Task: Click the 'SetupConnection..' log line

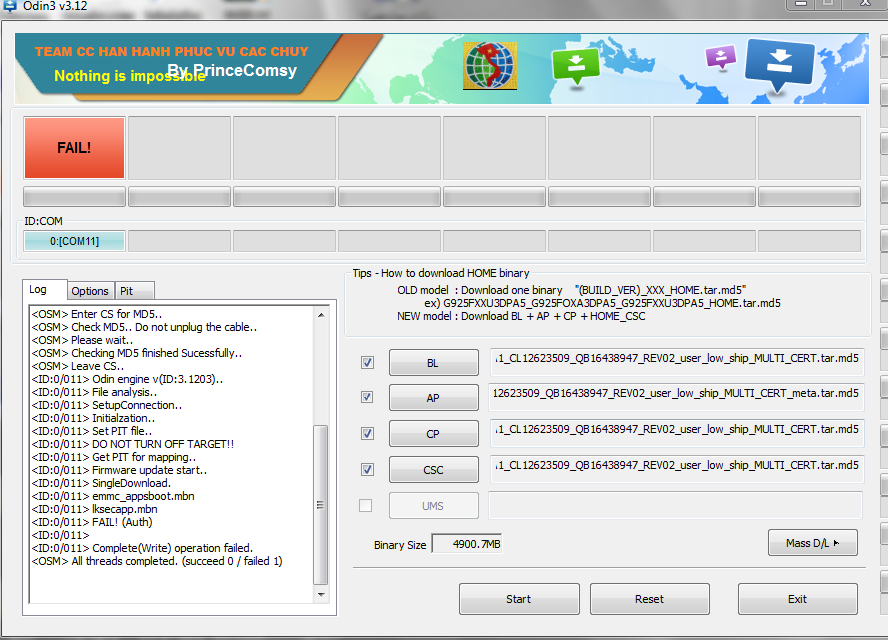Action: [x=107, y=405]
